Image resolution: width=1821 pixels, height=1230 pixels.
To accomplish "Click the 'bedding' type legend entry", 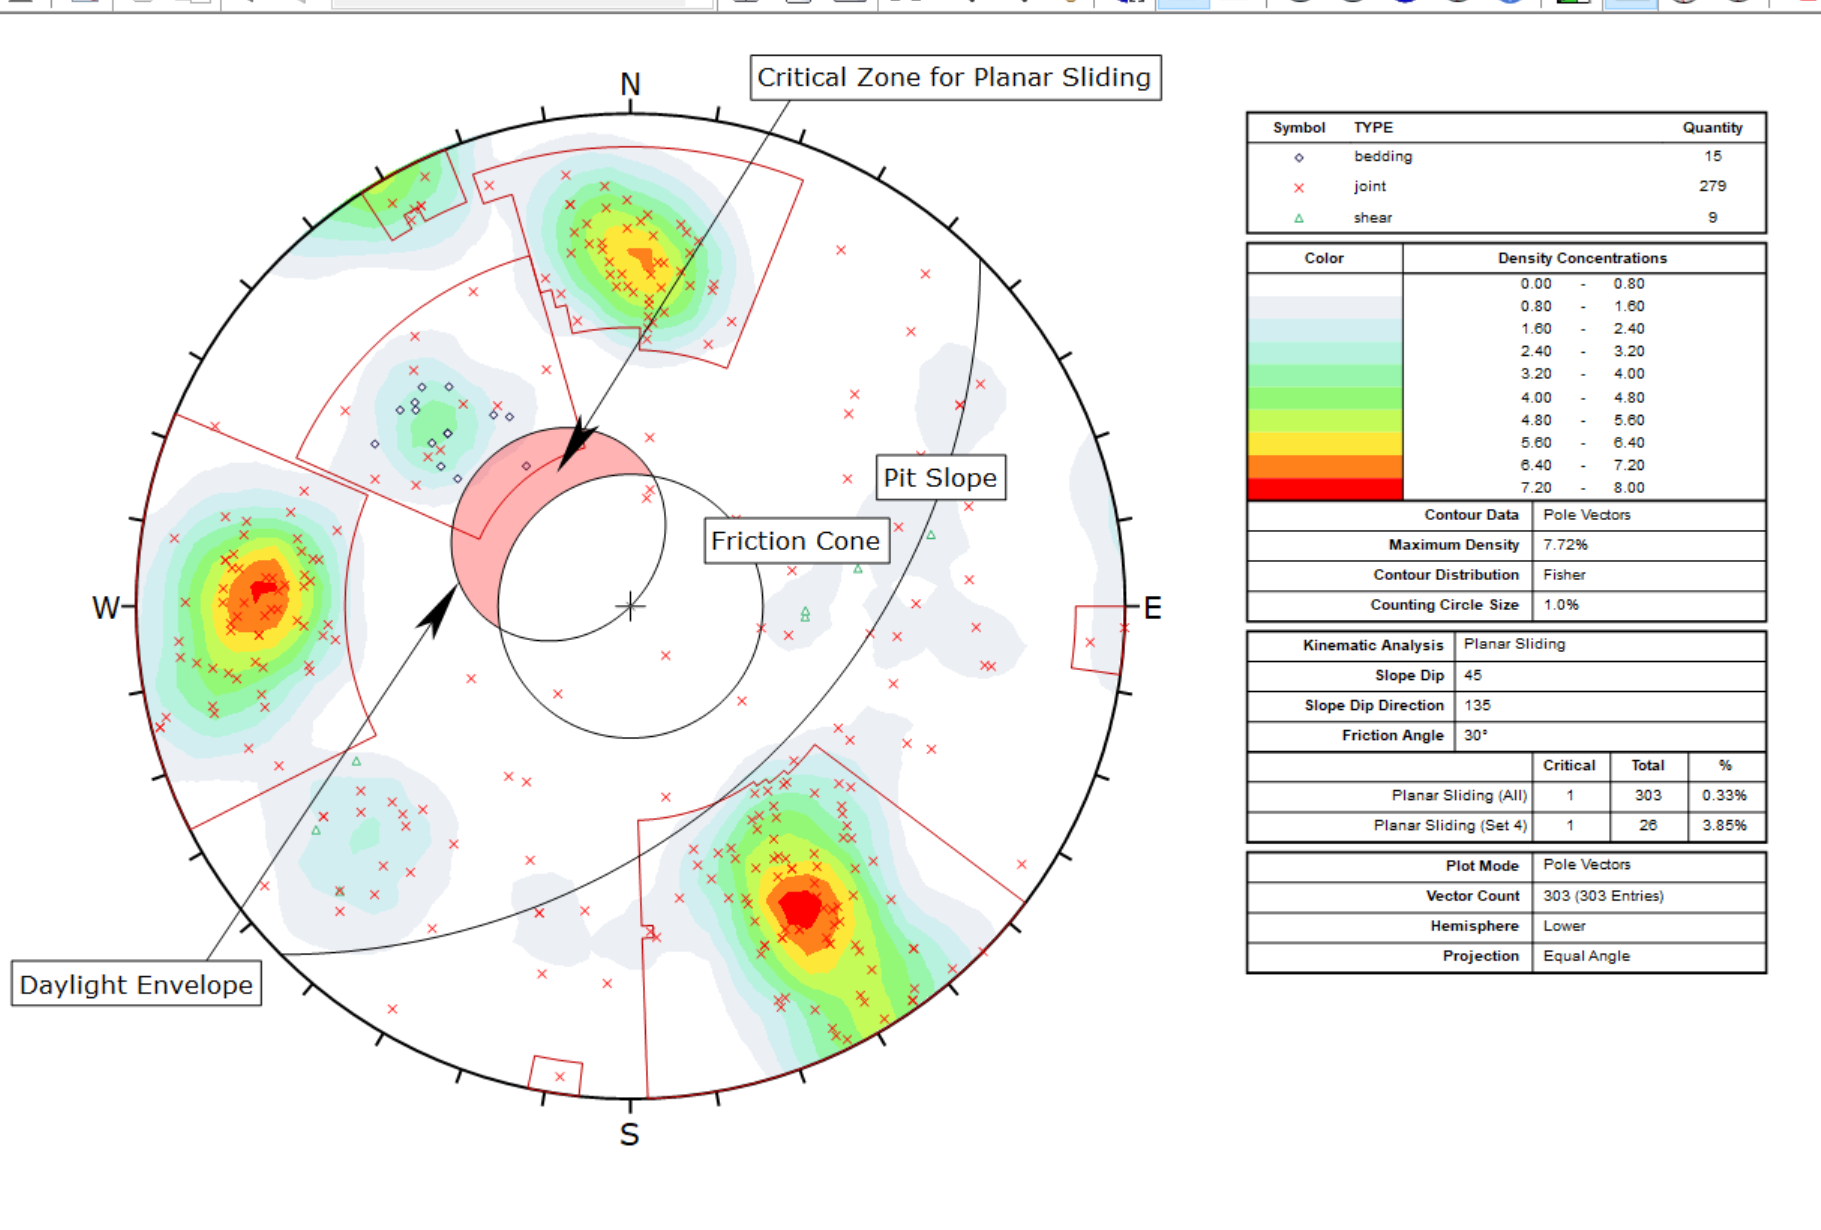I will 1383,156.
